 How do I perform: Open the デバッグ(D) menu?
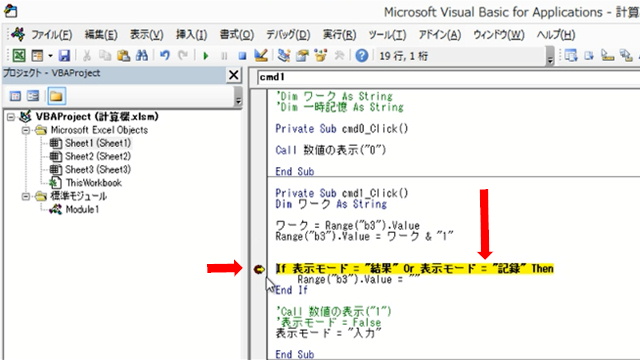pos(288,35)
